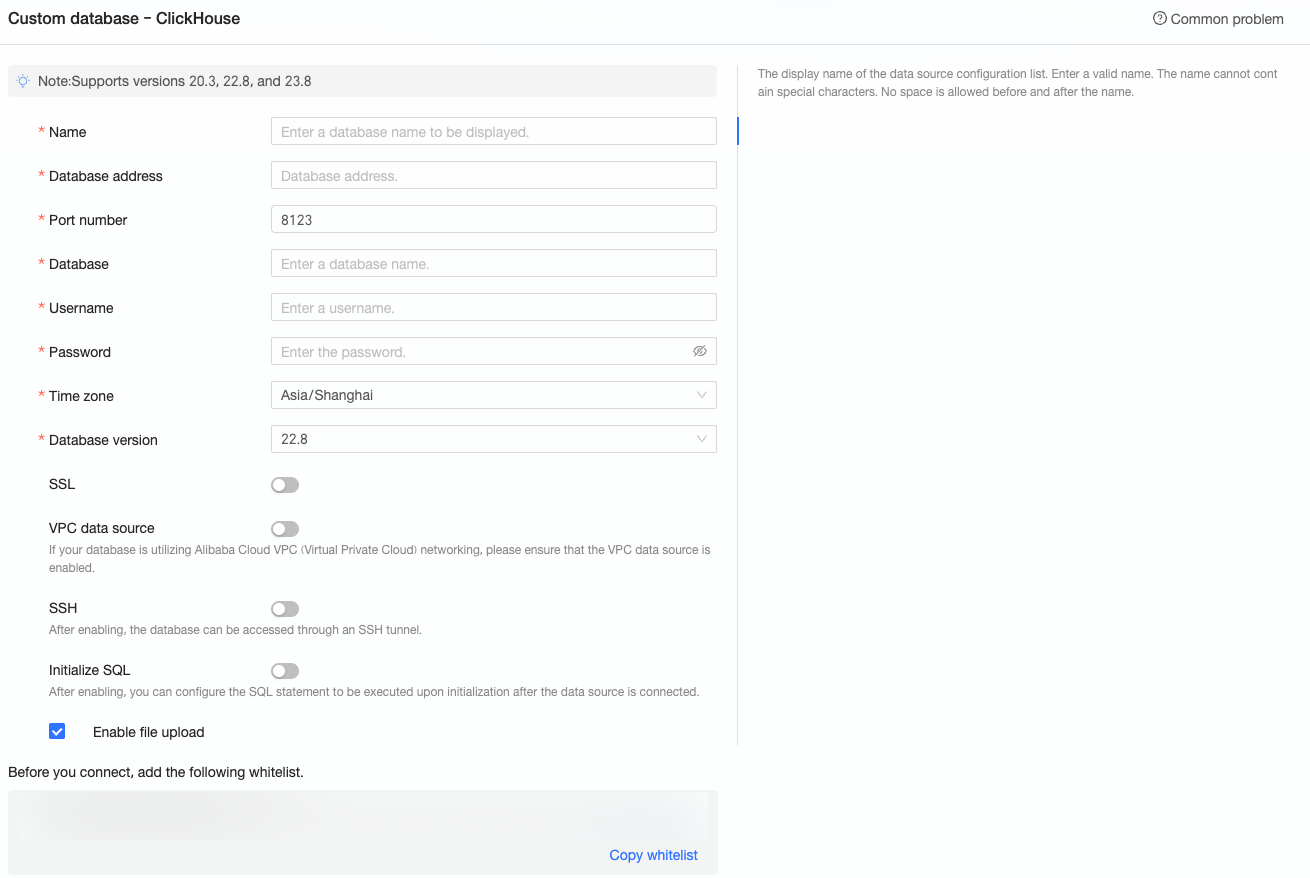The image size is (1310, 878).
Task: Click Copy whitelist link
Action: pos(653,855)
